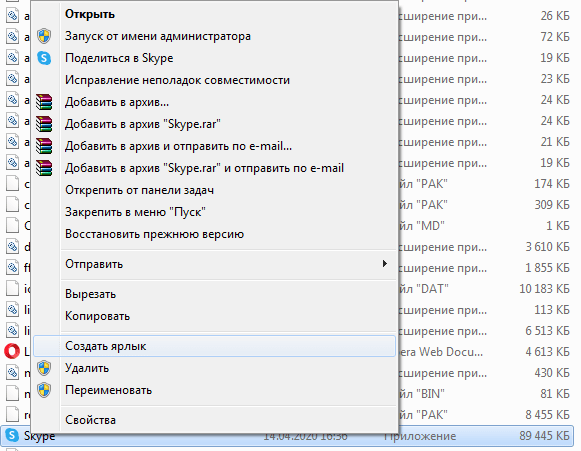Click the 10 183 КБ size value
Screen dimensions: 581x451
pos(544,289)
